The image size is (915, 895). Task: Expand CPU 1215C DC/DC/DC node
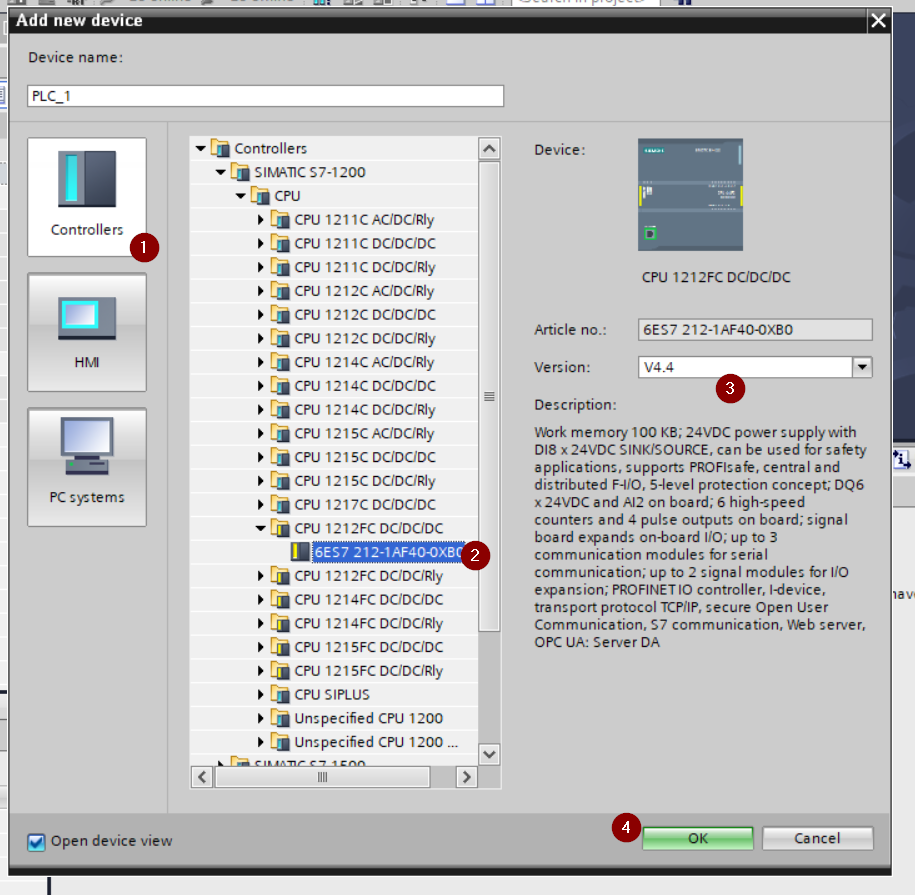(261, 457)
